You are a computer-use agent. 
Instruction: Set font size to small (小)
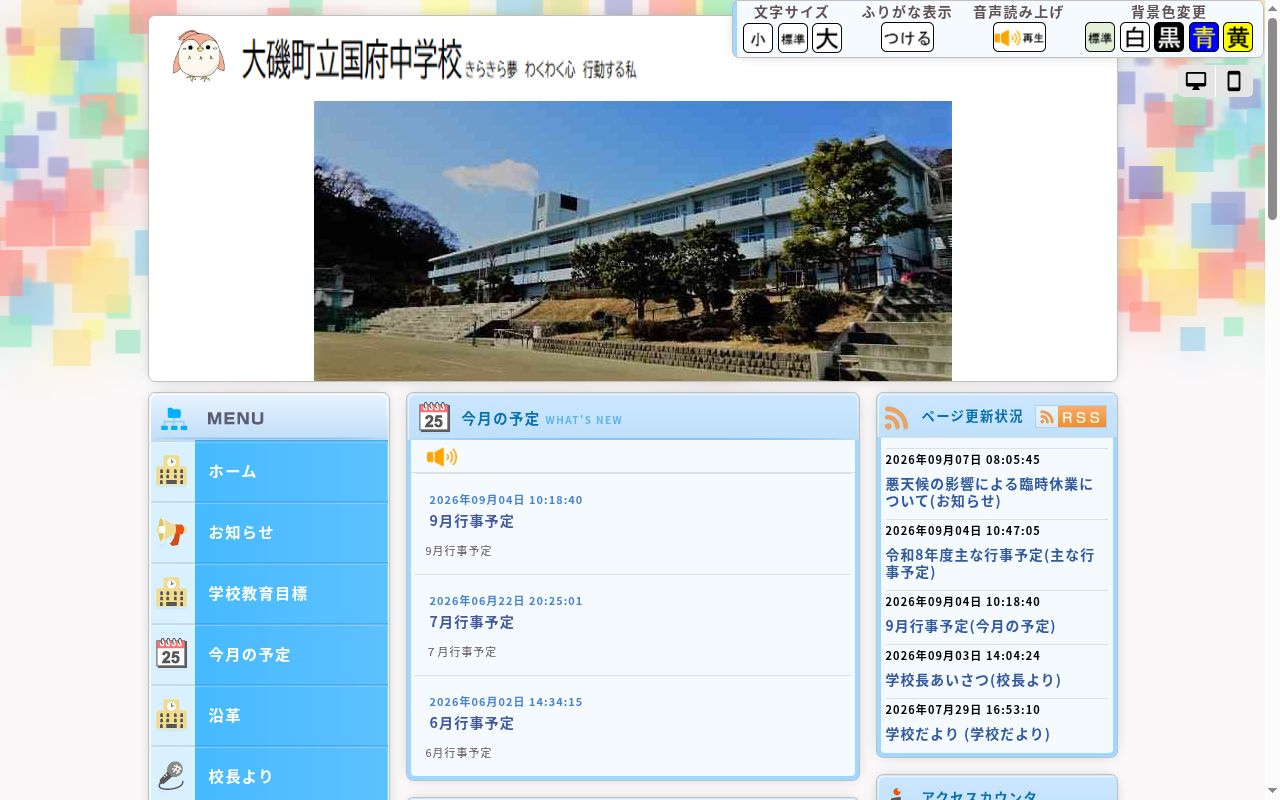pyautogui.click(x=758, y=38)
